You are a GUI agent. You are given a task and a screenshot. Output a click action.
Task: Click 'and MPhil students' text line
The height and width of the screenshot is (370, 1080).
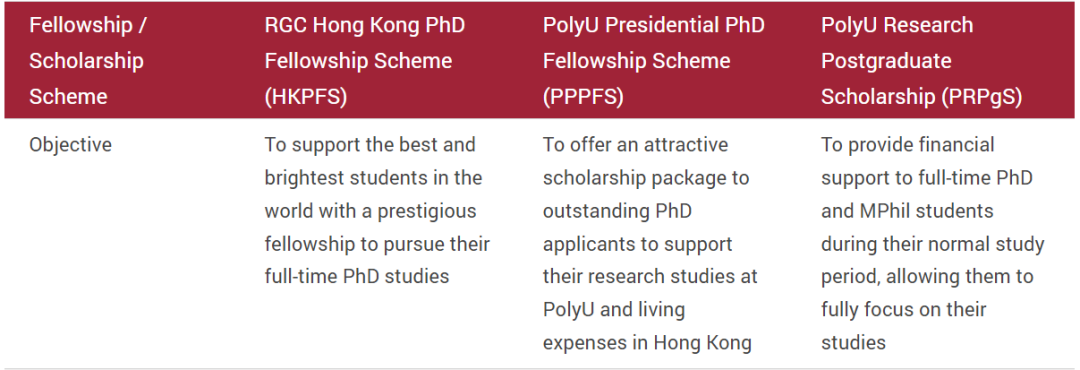907,211
